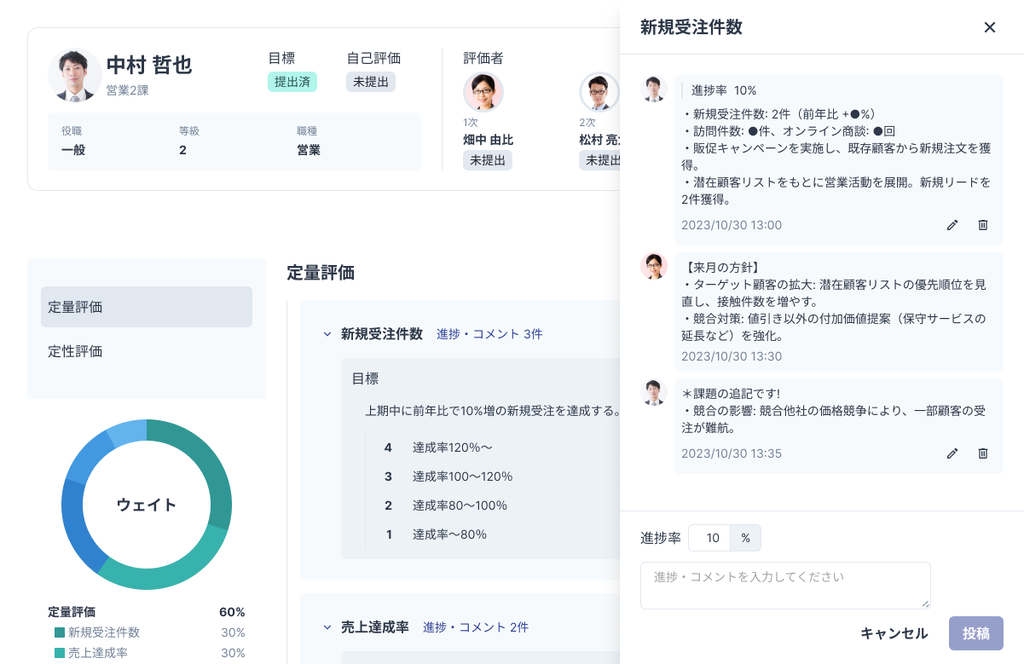
Task: Open 進捗・コメント 2件 link for 売上達成率
Action: point(475,627)
